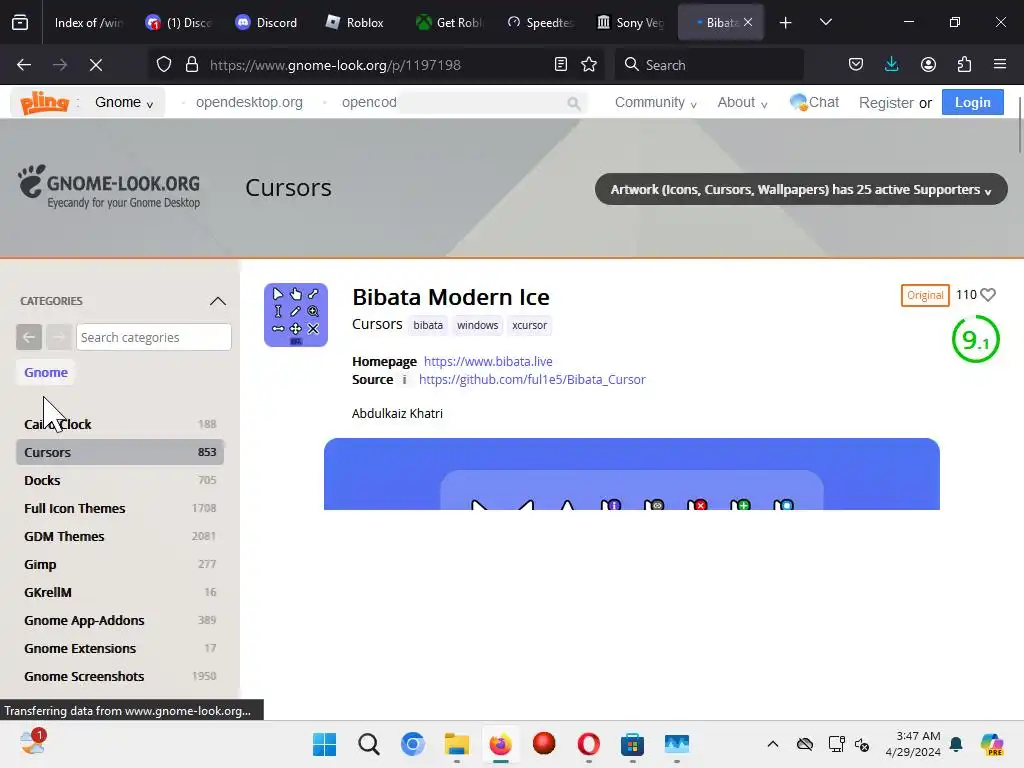Expand the Gnome site dropdown

pyautogui.click(x=123, y=103)
